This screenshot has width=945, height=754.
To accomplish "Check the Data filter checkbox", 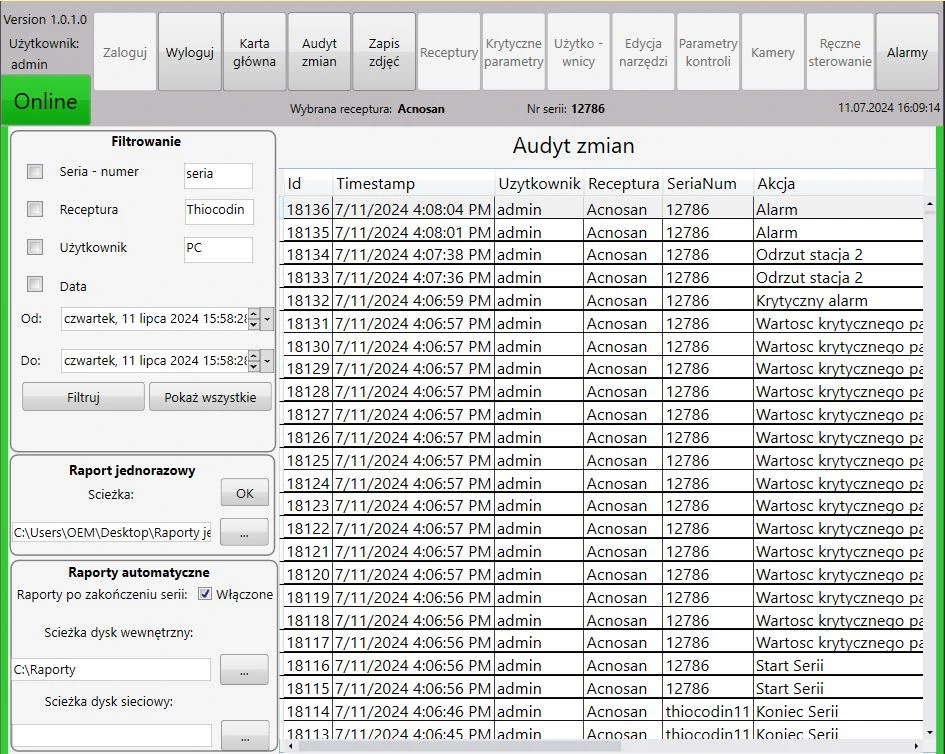I will tap(35, 285).
